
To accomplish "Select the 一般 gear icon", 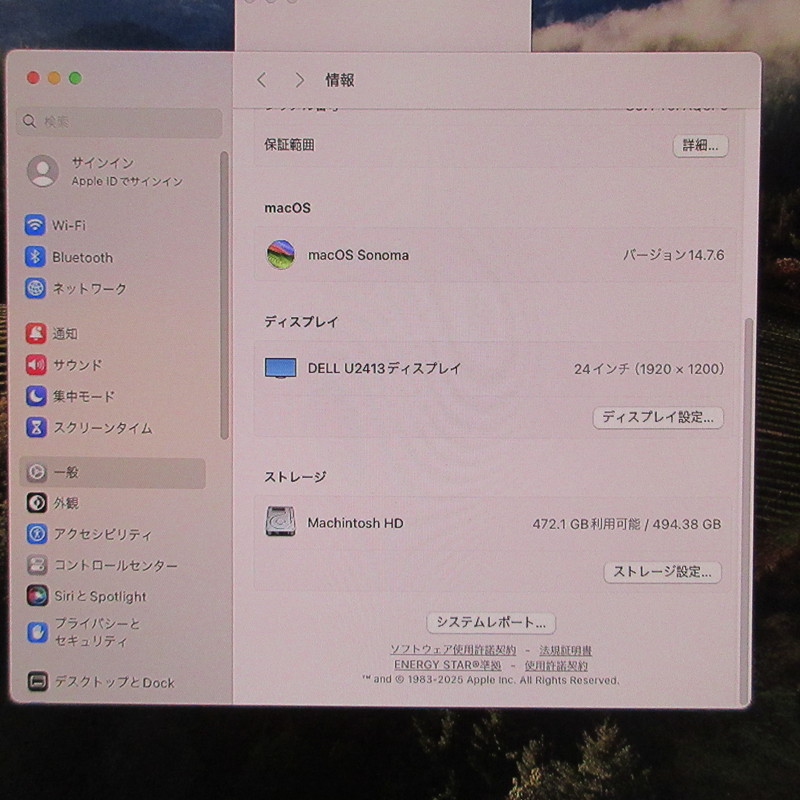I will coord(37,472).
